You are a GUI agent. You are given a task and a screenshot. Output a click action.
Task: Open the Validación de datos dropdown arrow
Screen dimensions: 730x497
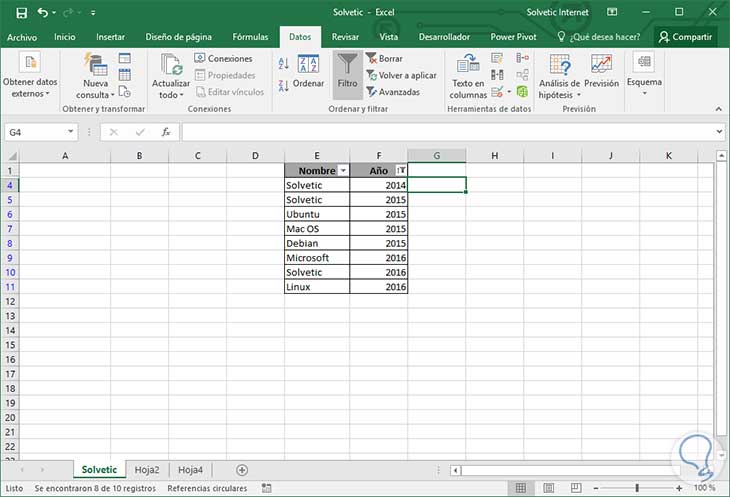[x=509, y=92]
